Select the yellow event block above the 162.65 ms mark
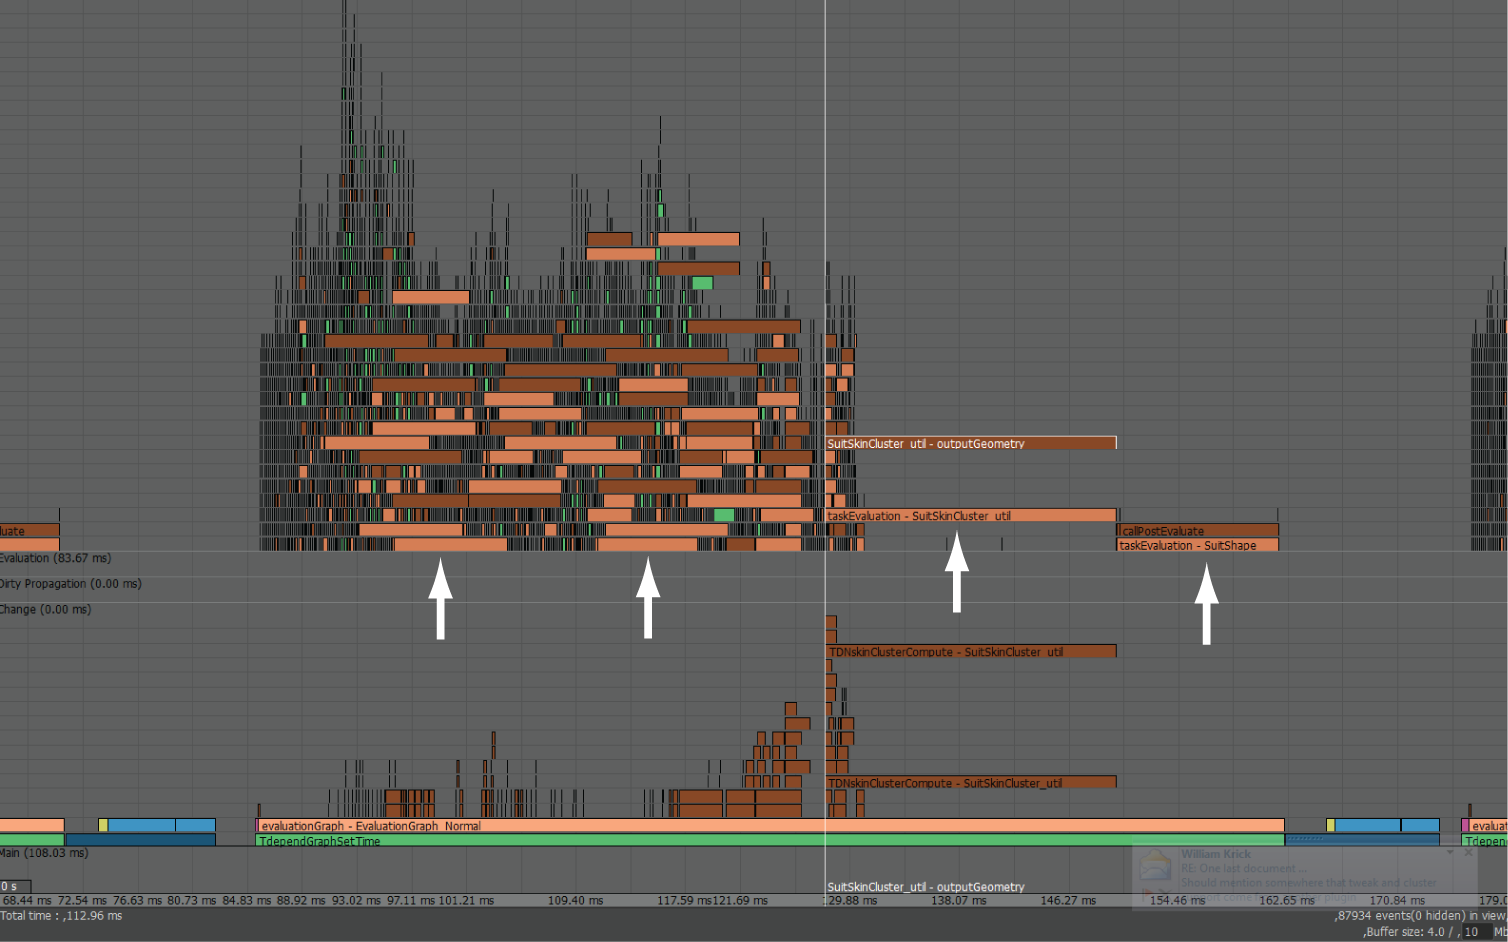The height and width of the screenshot is (942, 1508). click(x=1331, y=825)
